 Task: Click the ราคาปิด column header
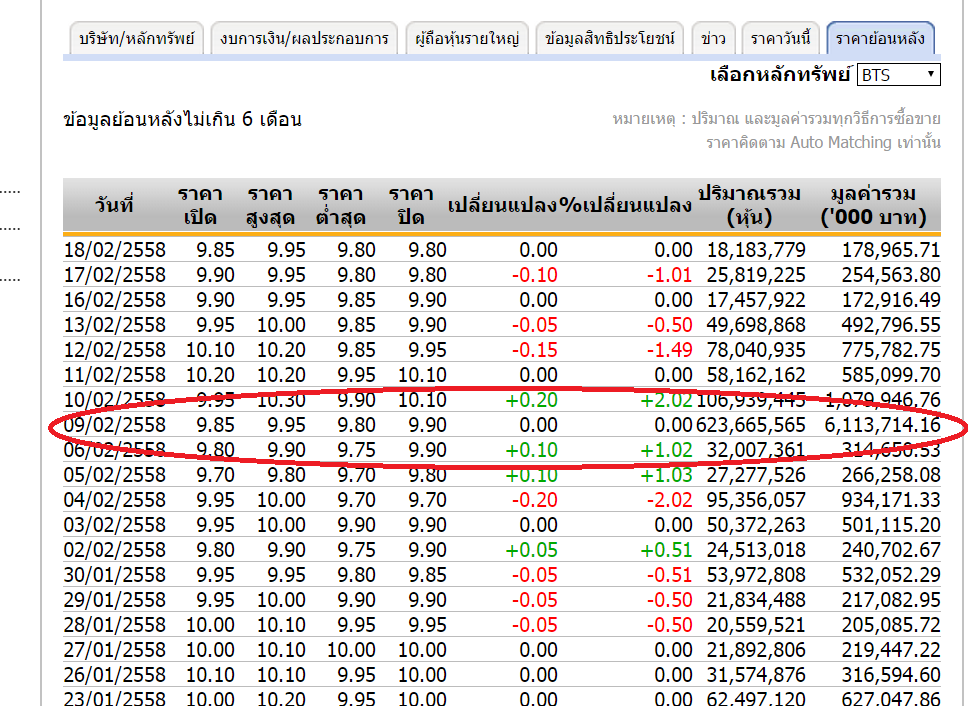tap(411, 206)
